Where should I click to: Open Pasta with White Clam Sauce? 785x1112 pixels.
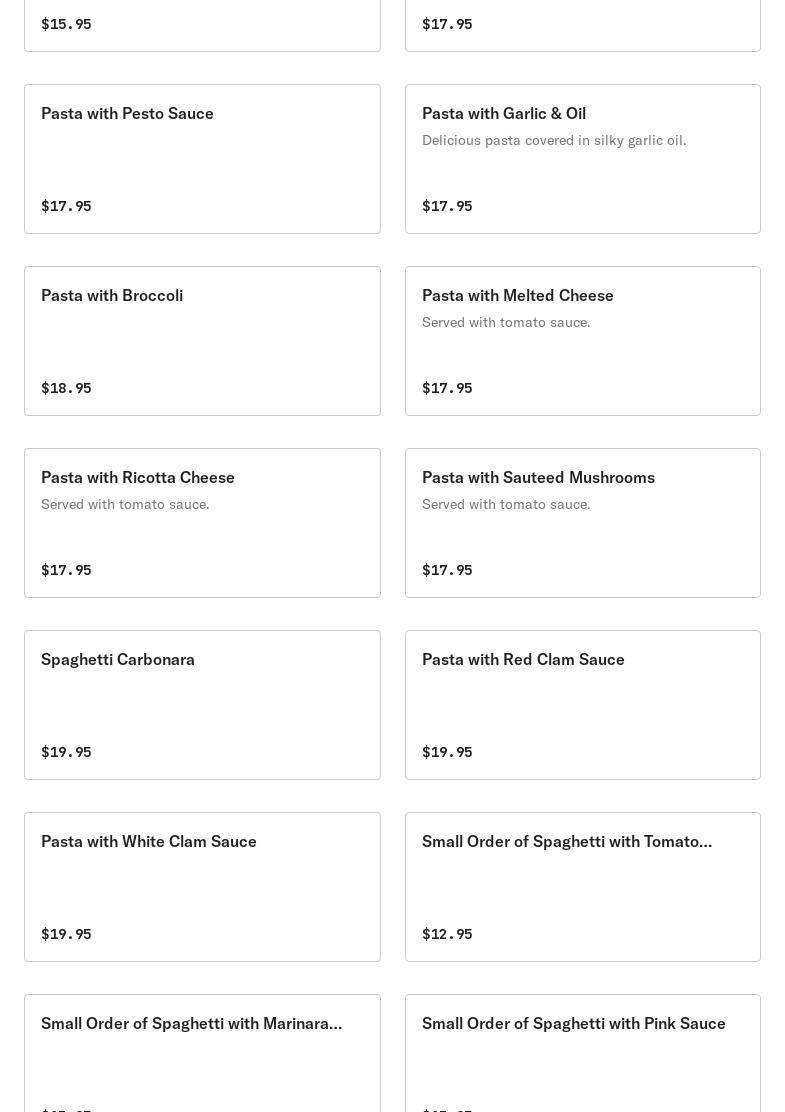202,887
